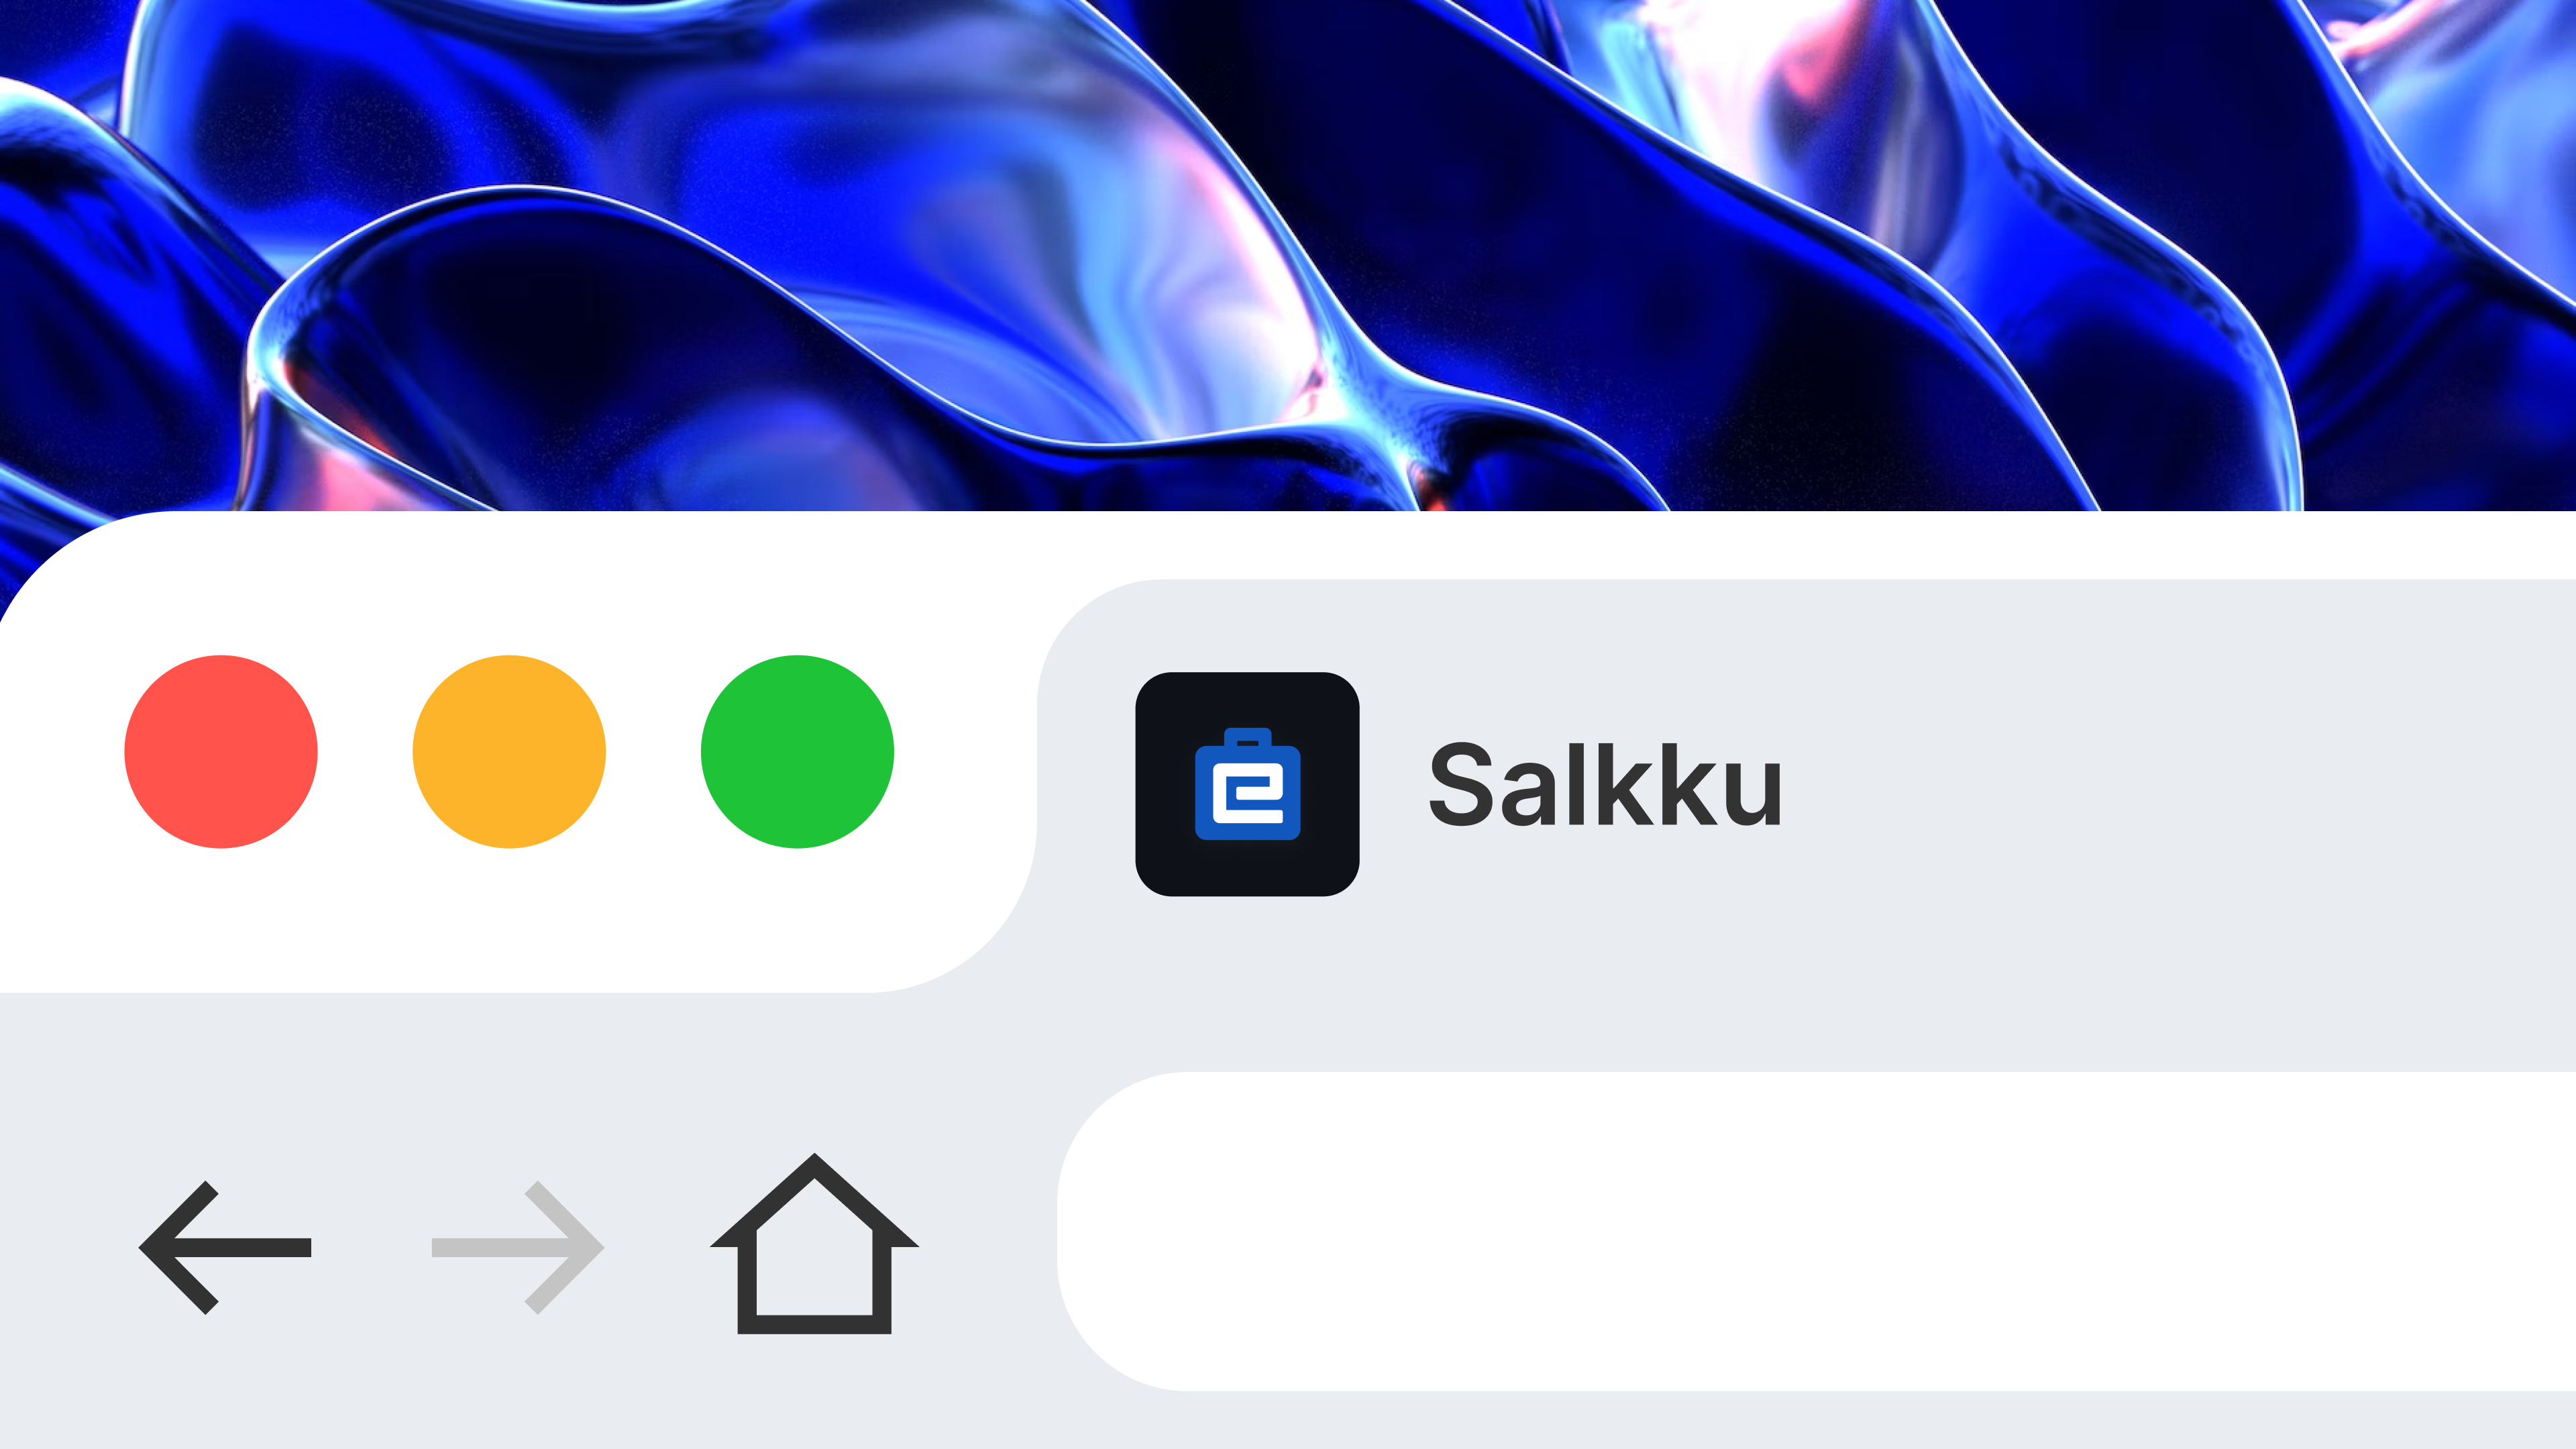Focus the empty address bar field
2576x1449 pixels.
(x=1816, y=1231)
